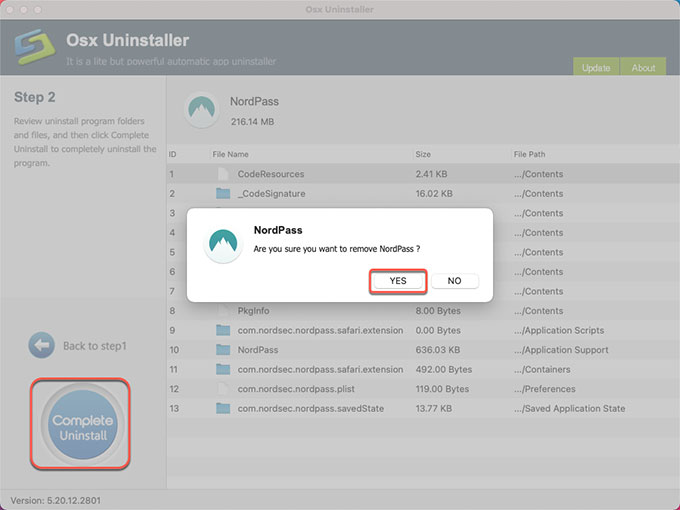Select the _CodeSignature folder icon

[x=223, y=193]
